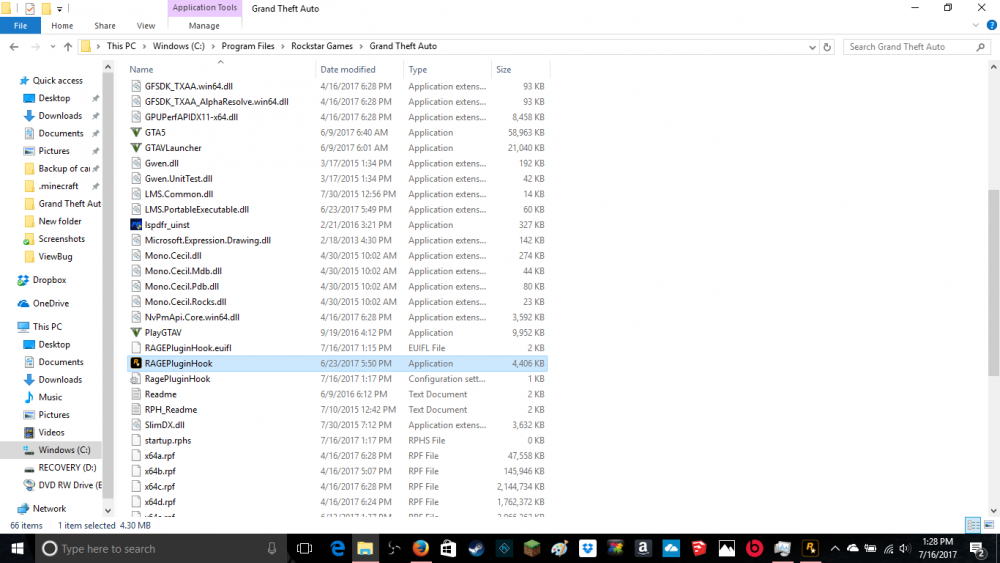
Task: Switch to details view layout icon
Action: point(973,525)
